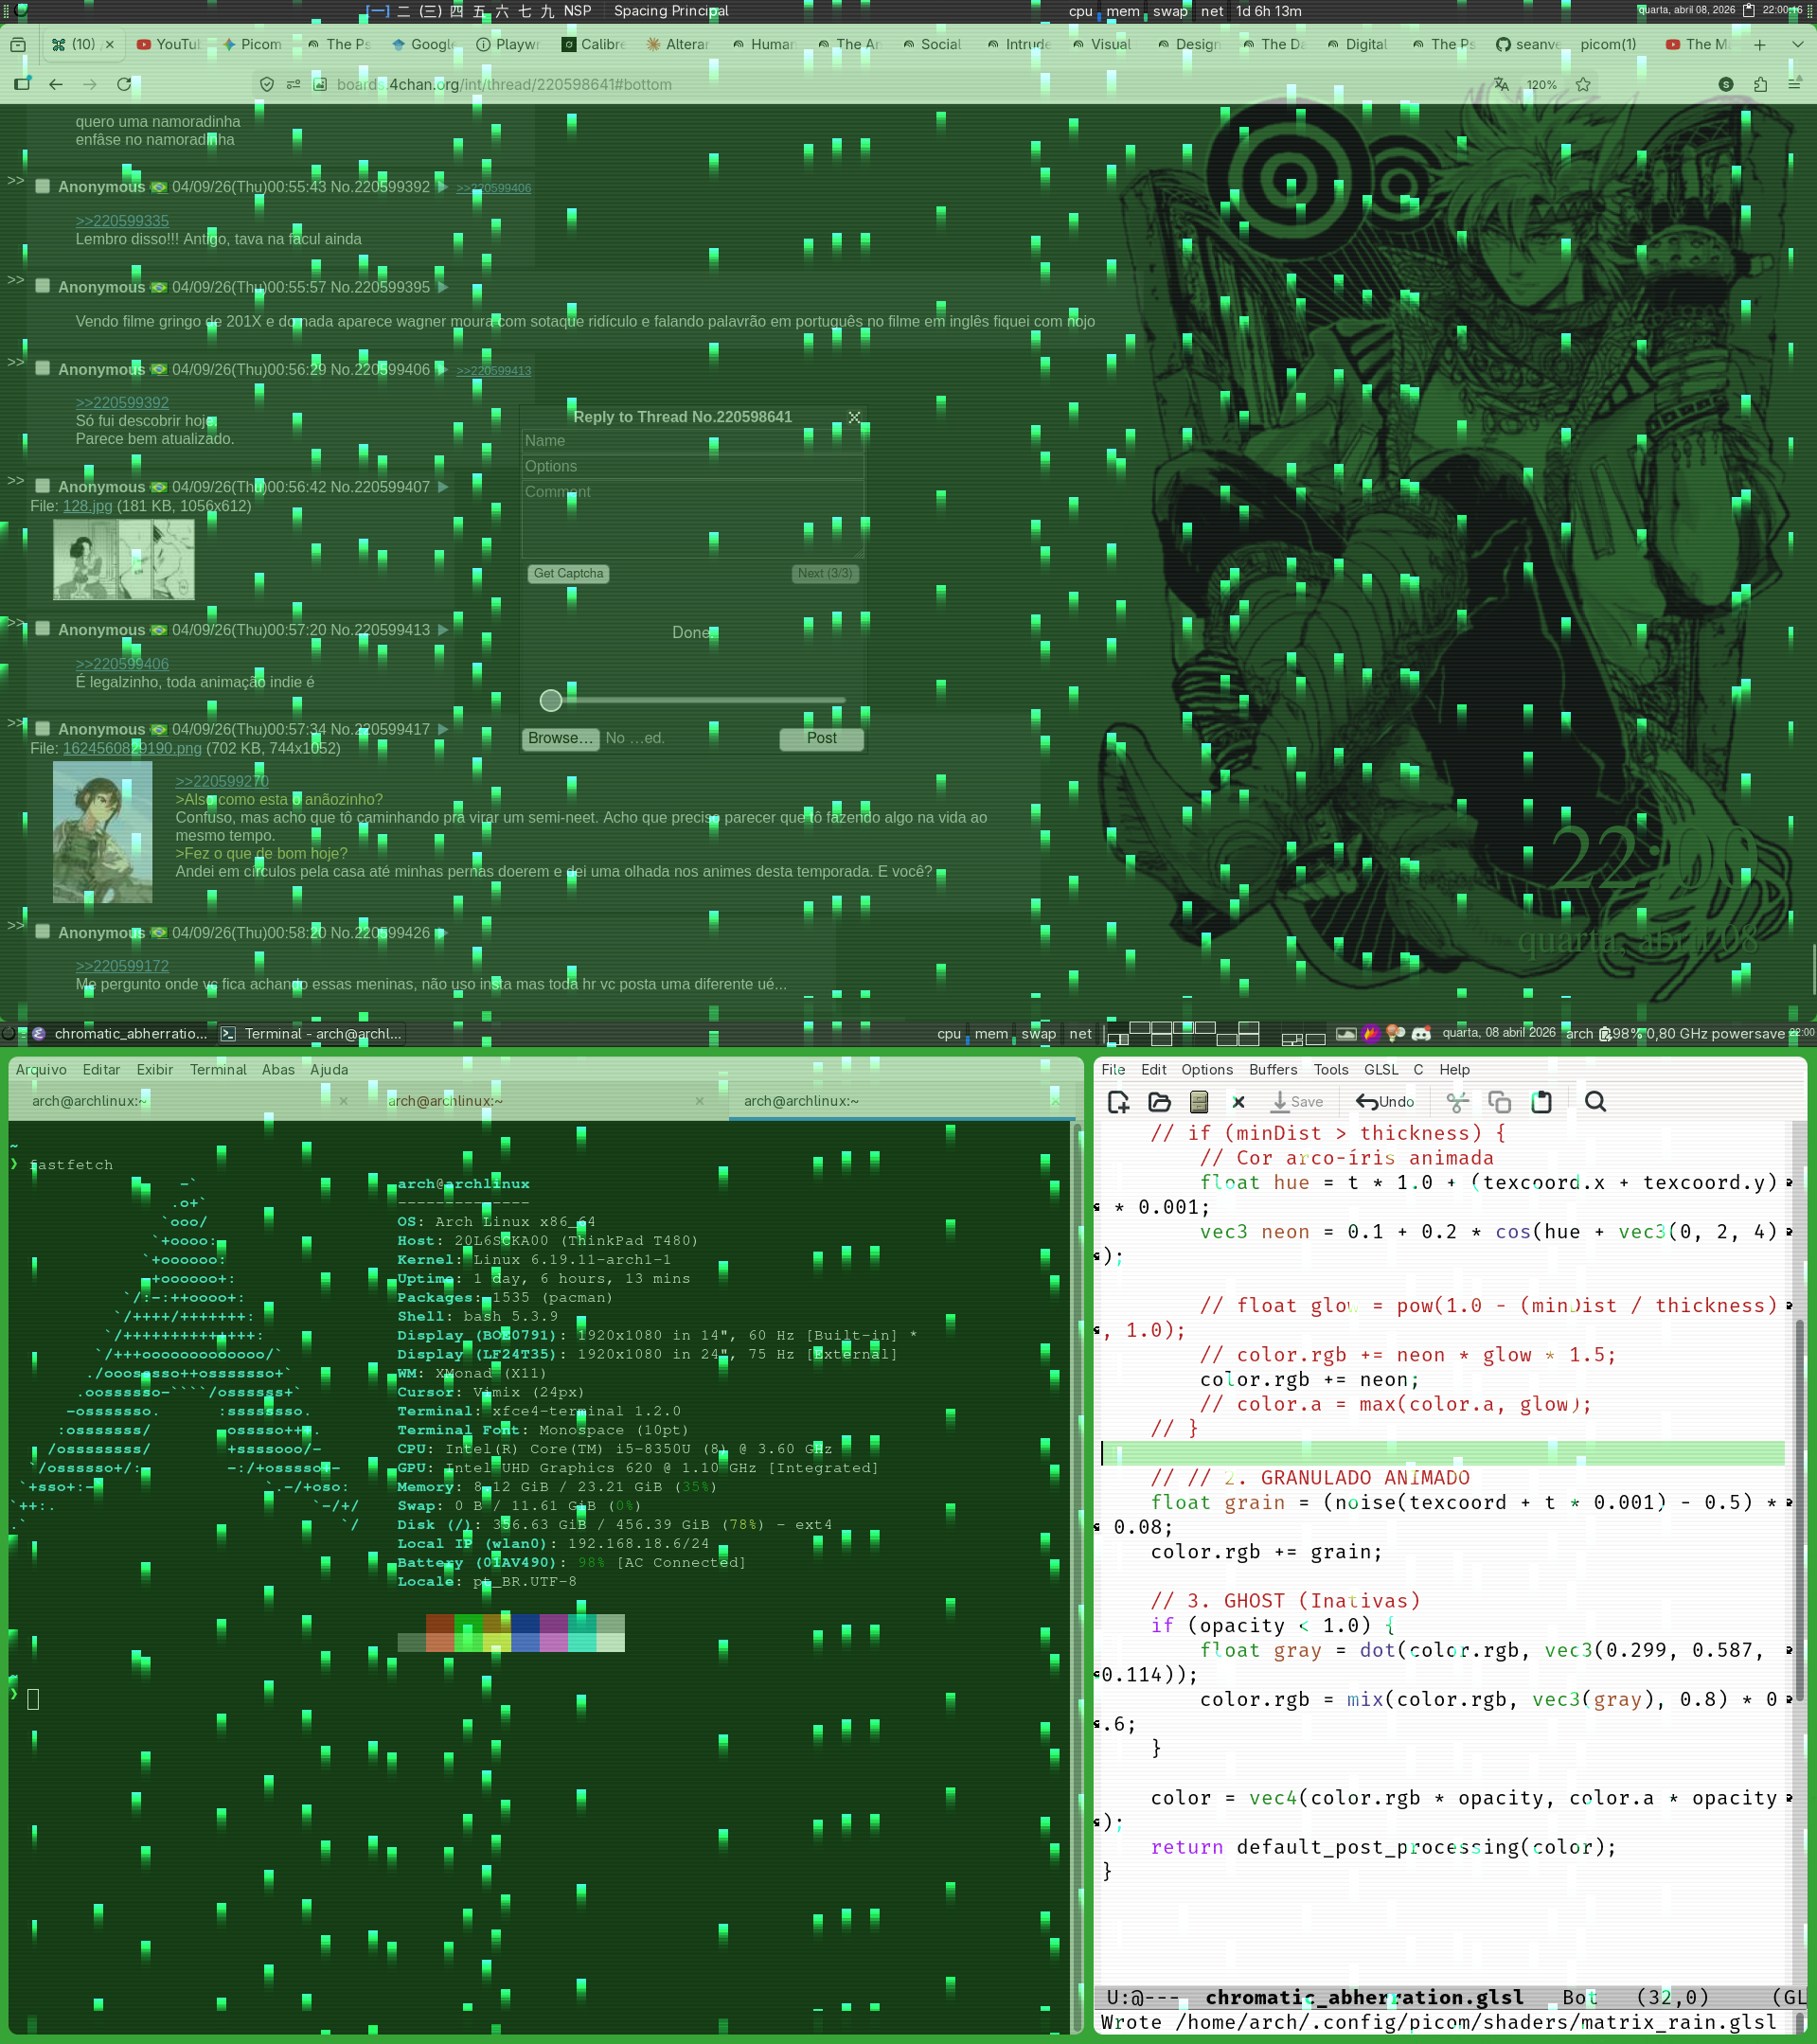This screenshot has height=2044, width=1817.
Task: Click the Discord tray icon
Action: coord(1421,1034)
